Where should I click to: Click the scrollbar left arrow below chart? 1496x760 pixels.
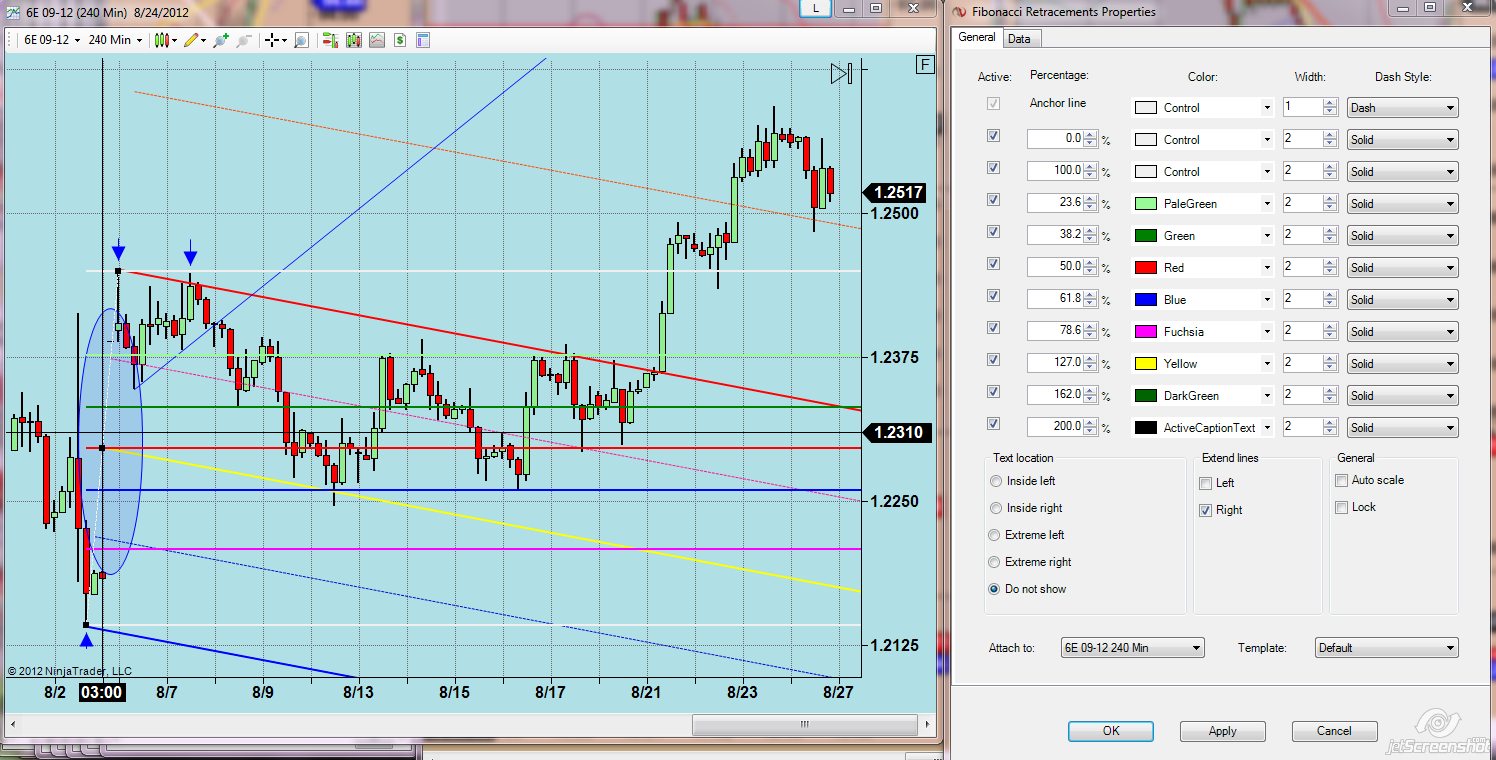(12, 724)
